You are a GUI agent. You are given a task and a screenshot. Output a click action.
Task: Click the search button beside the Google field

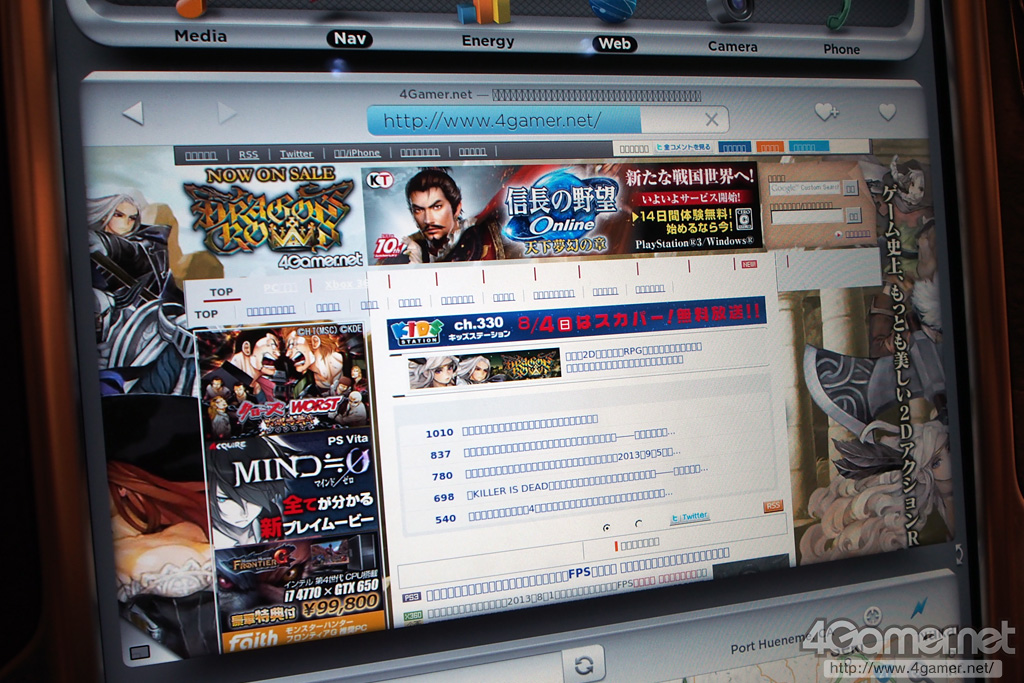[850, 189]
